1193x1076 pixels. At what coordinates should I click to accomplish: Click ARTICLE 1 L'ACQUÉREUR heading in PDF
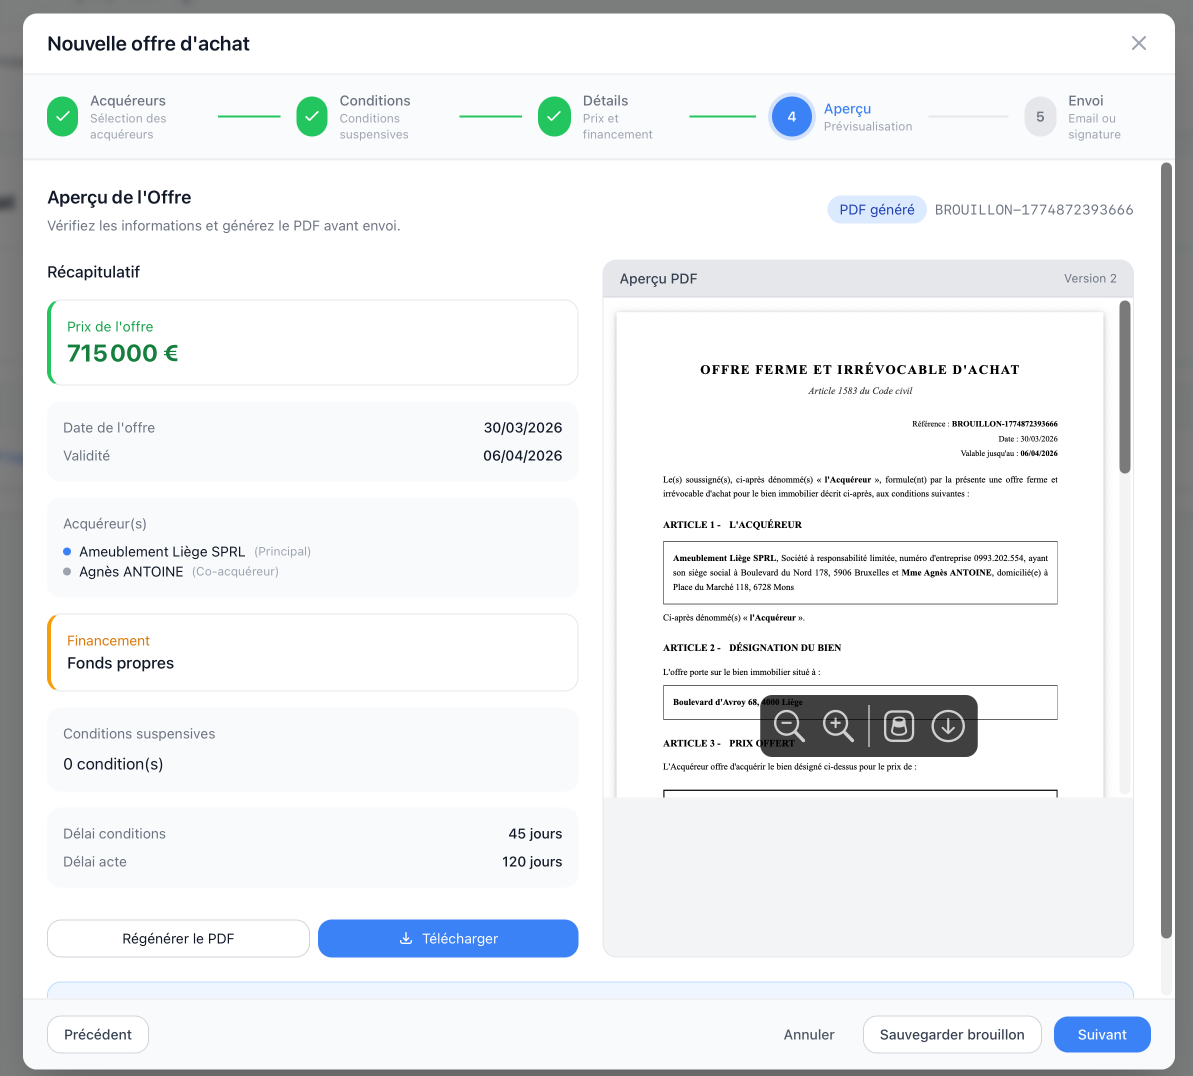click(732, 524)
